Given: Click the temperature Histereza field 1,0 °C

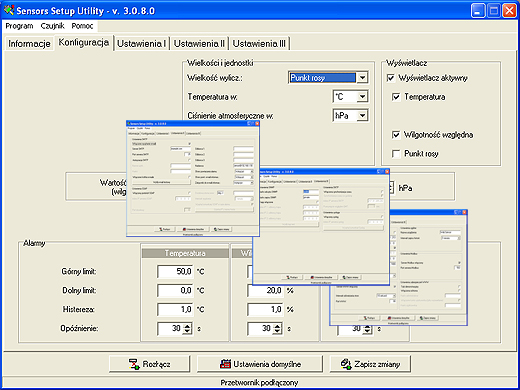Looking at the screenshot, I should click(x=175, y=309).
